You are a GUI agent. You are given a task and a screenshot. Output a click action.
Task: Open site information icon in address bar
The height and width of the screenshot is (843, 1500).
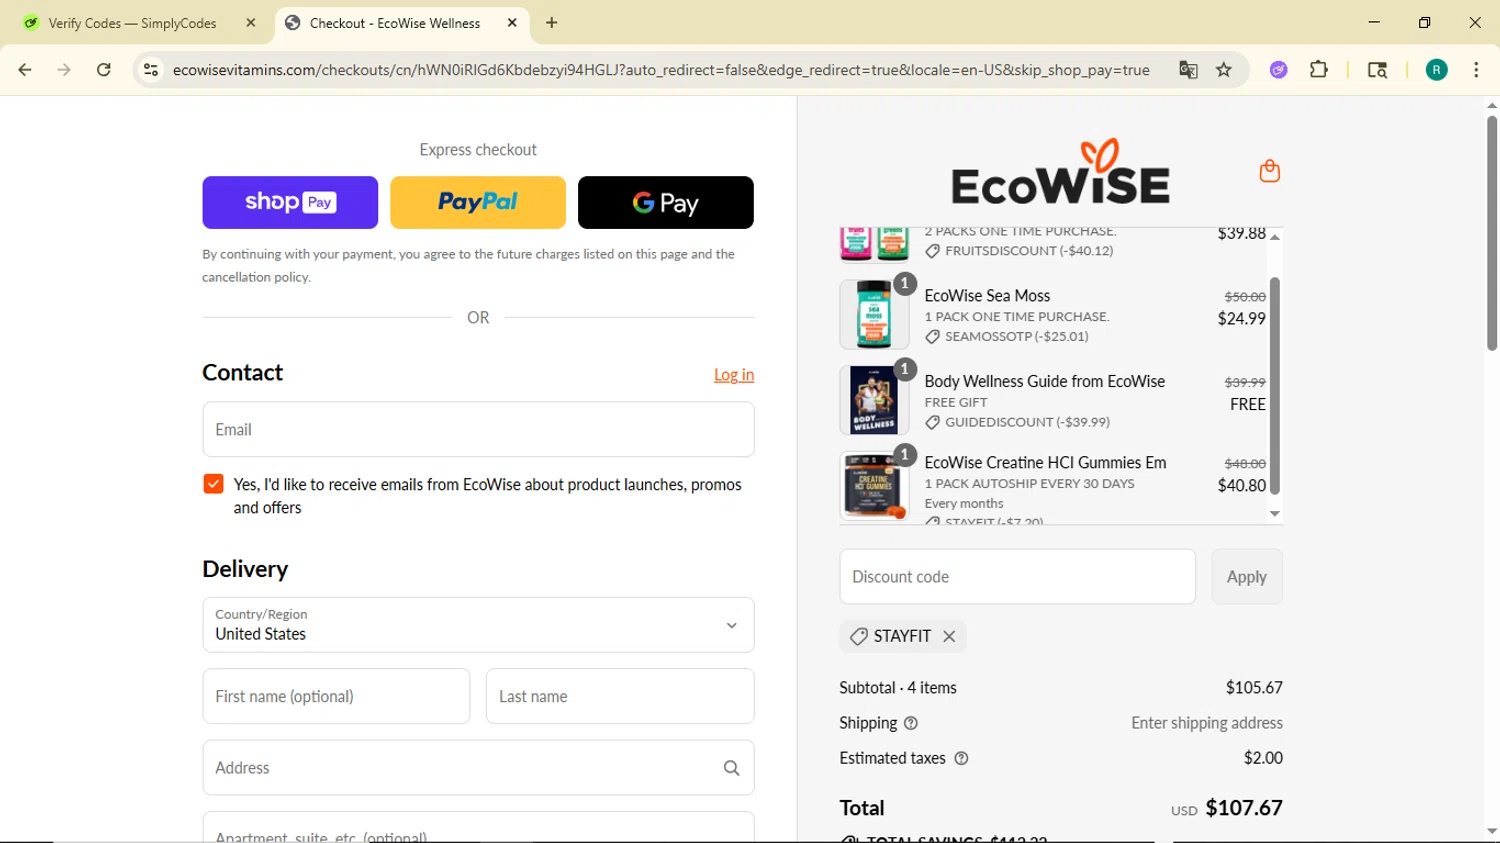[x=151, y=70]
